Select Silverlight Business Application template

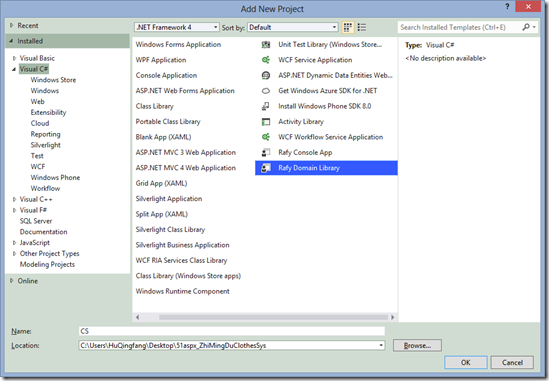tap(182, 245)
